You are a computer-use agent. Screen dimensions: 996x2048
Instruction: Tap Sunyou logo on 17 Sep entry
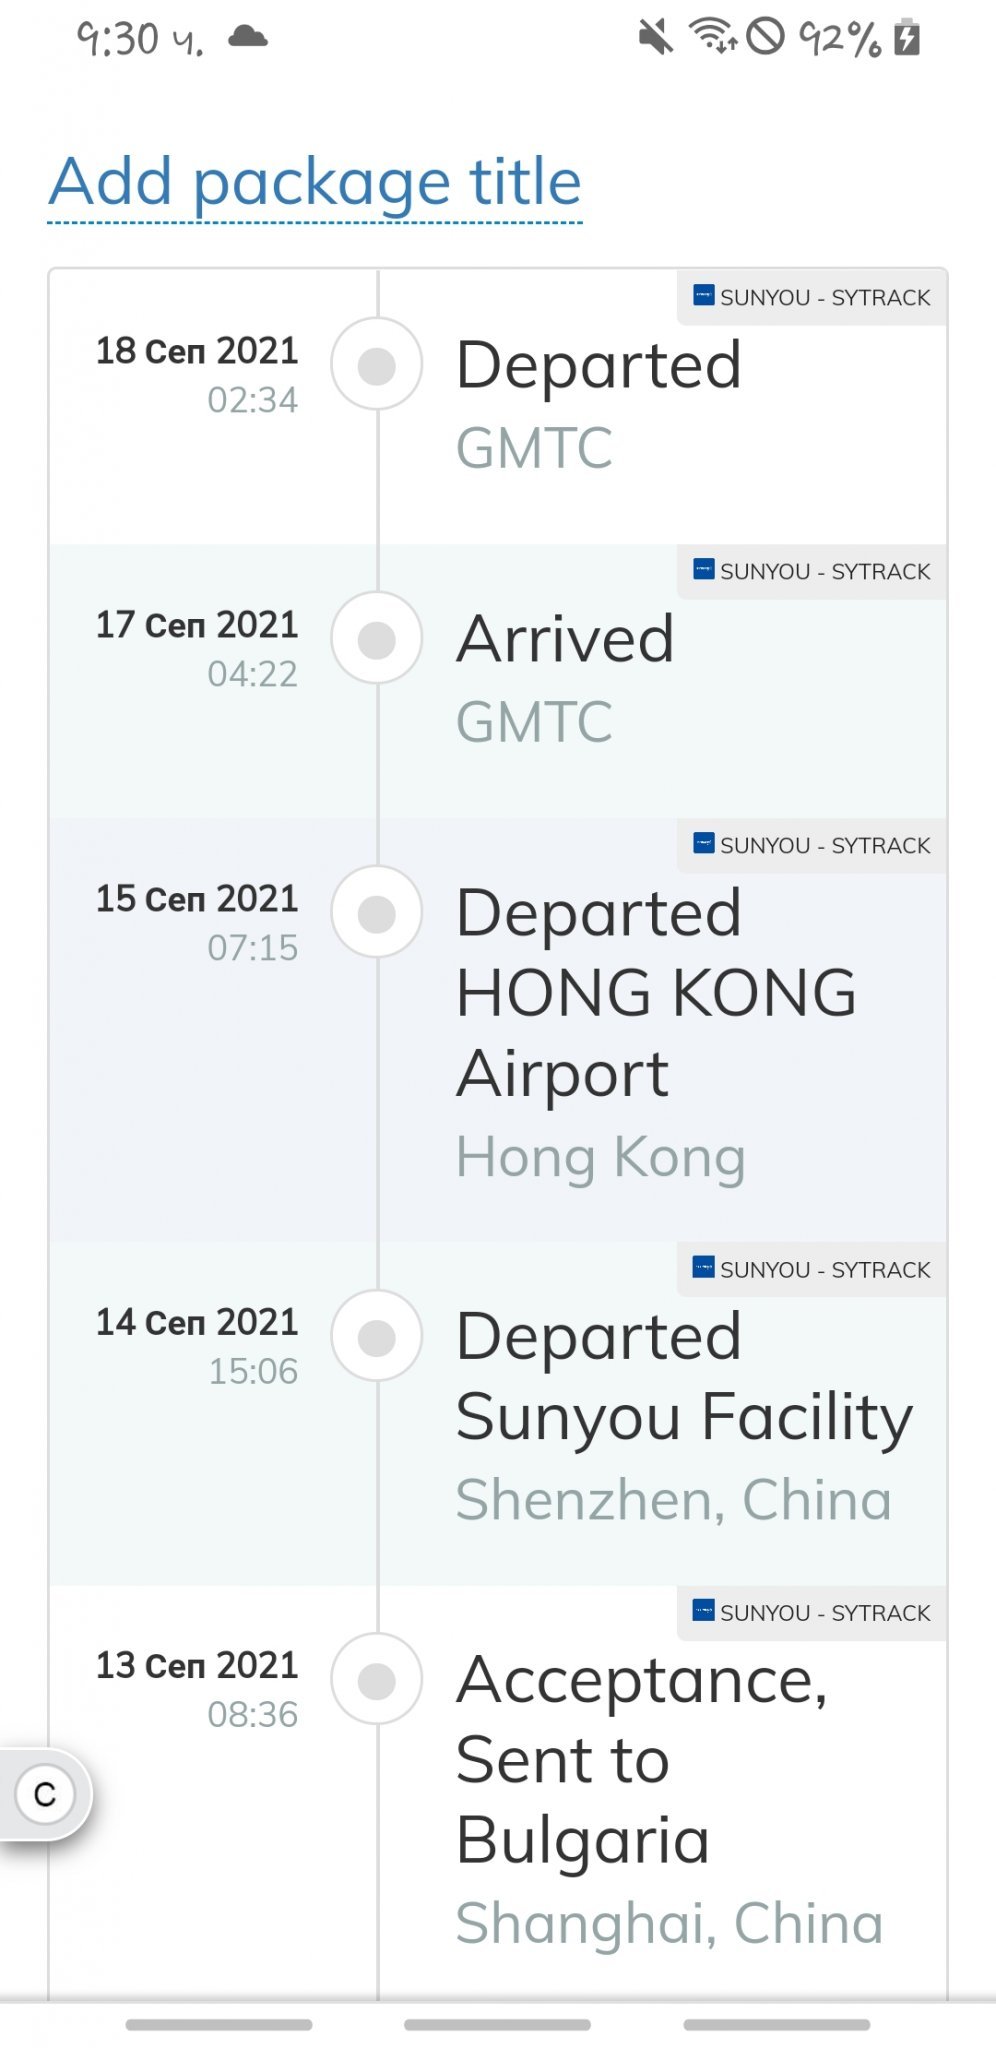(x=704, y=570)
